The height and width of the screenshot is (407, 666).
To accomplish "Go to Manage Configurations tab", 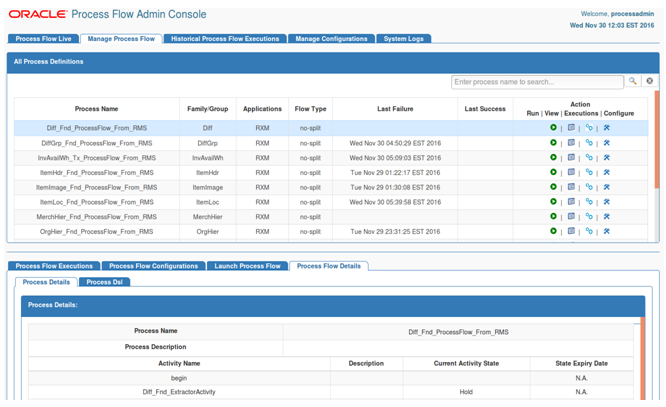I will click(331, 39).
